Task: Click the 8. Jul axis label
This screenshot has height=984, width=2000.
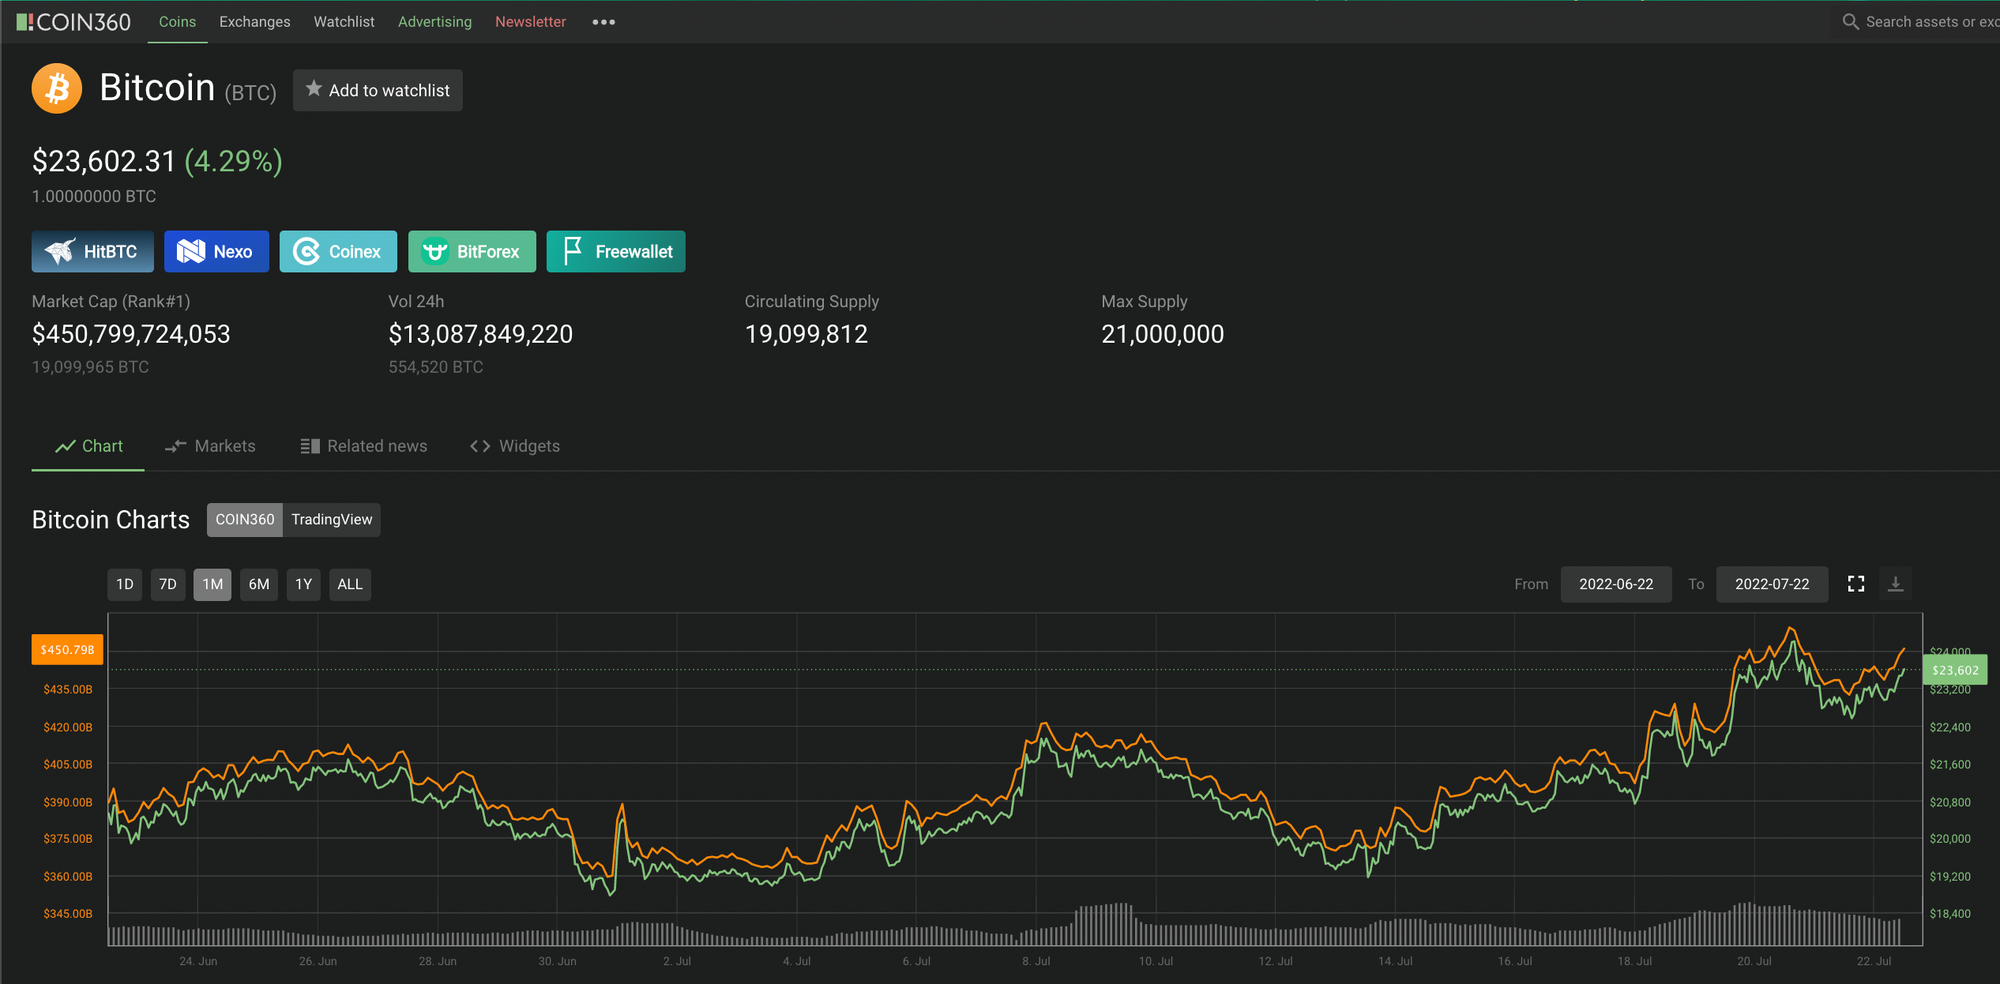Action: point(1036,961)
